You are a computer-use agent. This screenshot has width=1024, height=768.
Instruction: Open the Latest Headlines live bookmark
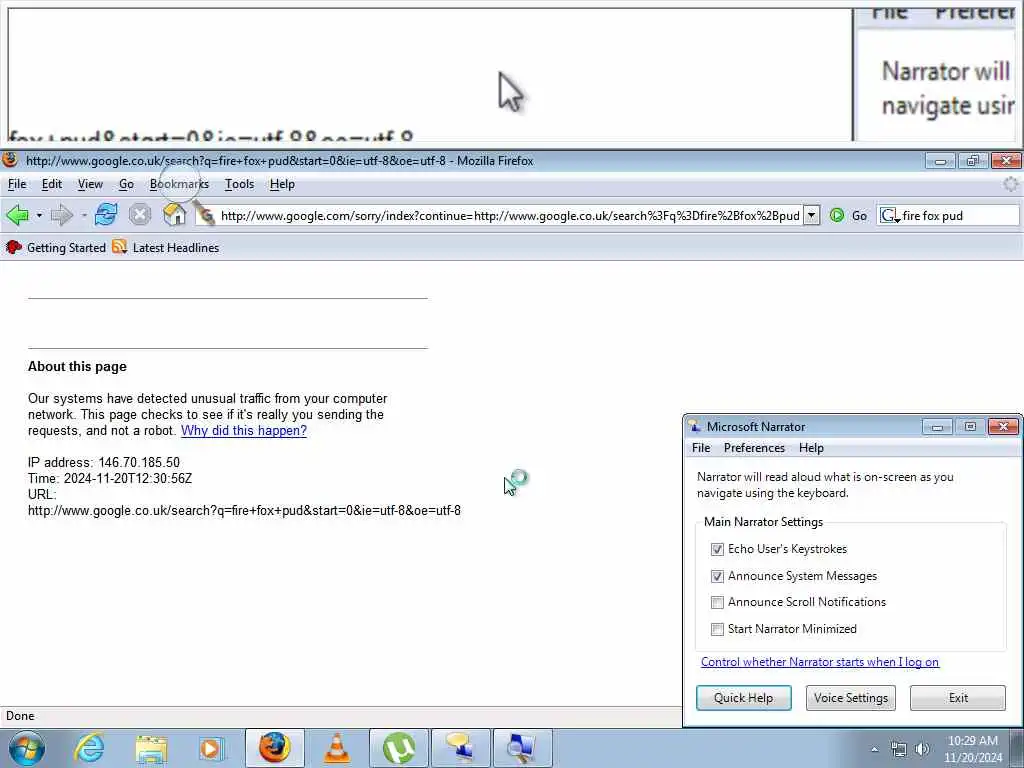(x=166, y=248)
